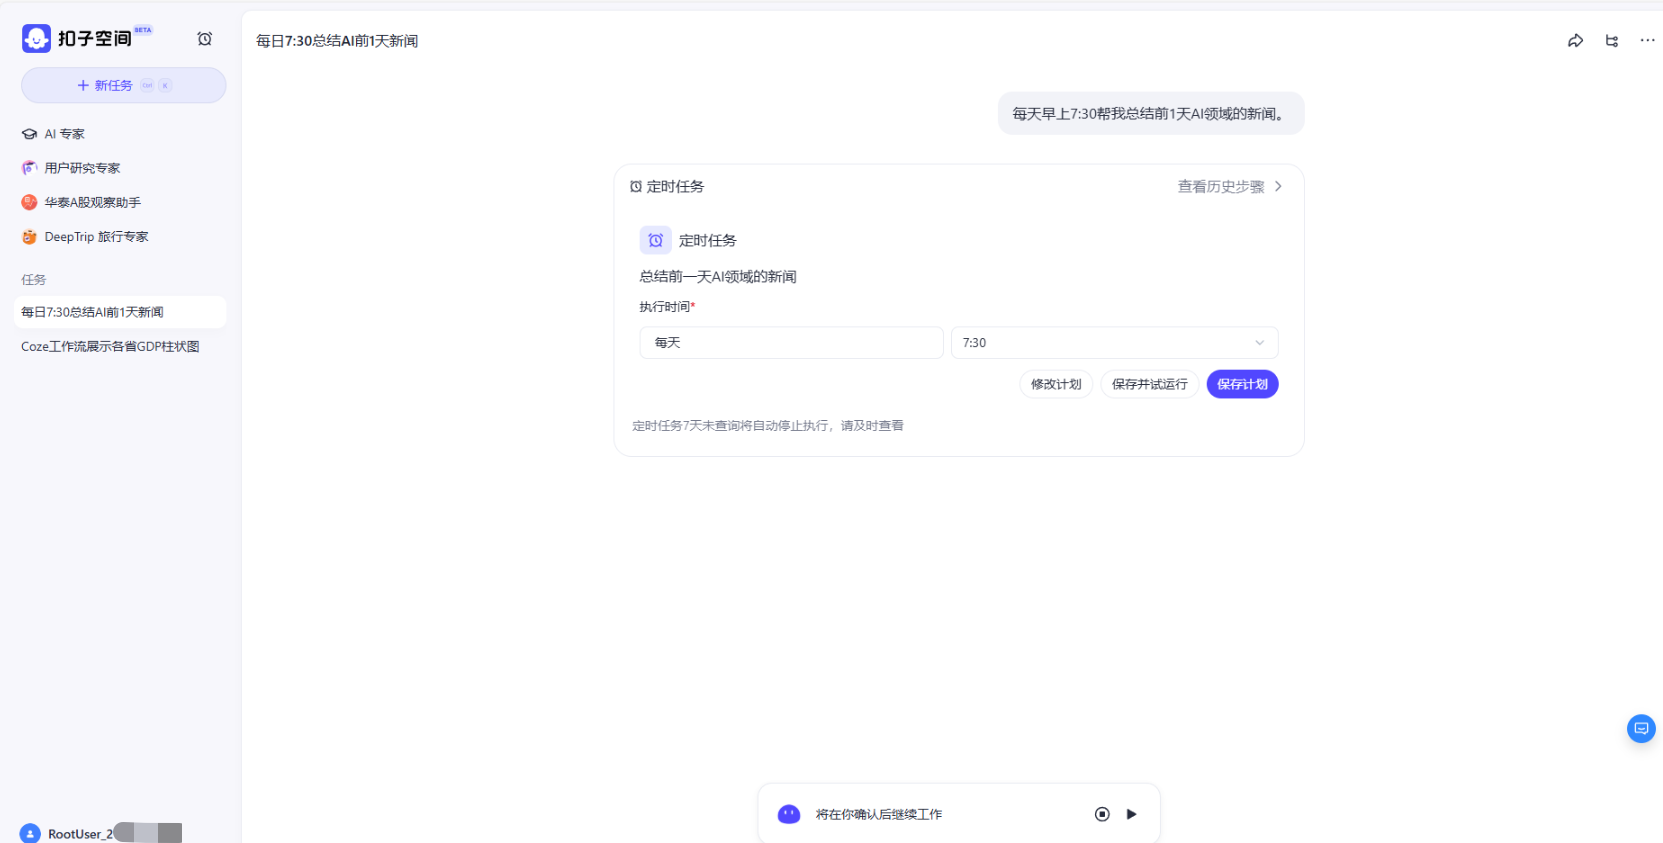Image resolution: width=1663 pixels, height=843 pixels.
Task: Click the user message bubble about 7:30 news
Action: [x=1151, y=113]
